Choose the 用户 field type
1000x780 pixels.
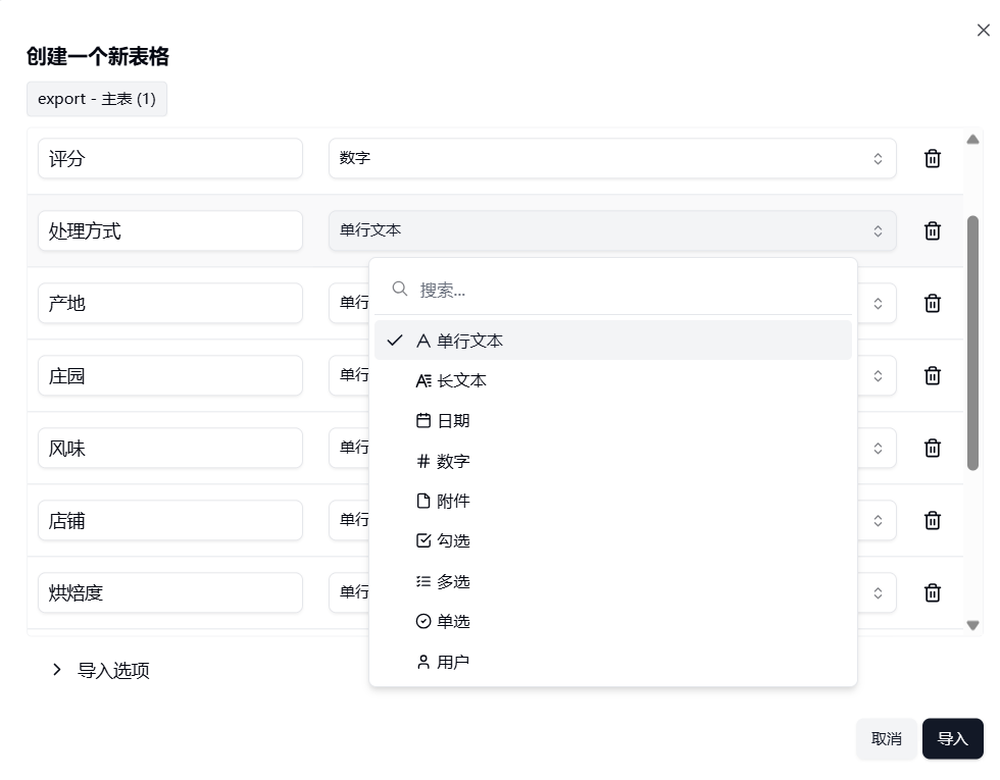(x=613, y=662)
